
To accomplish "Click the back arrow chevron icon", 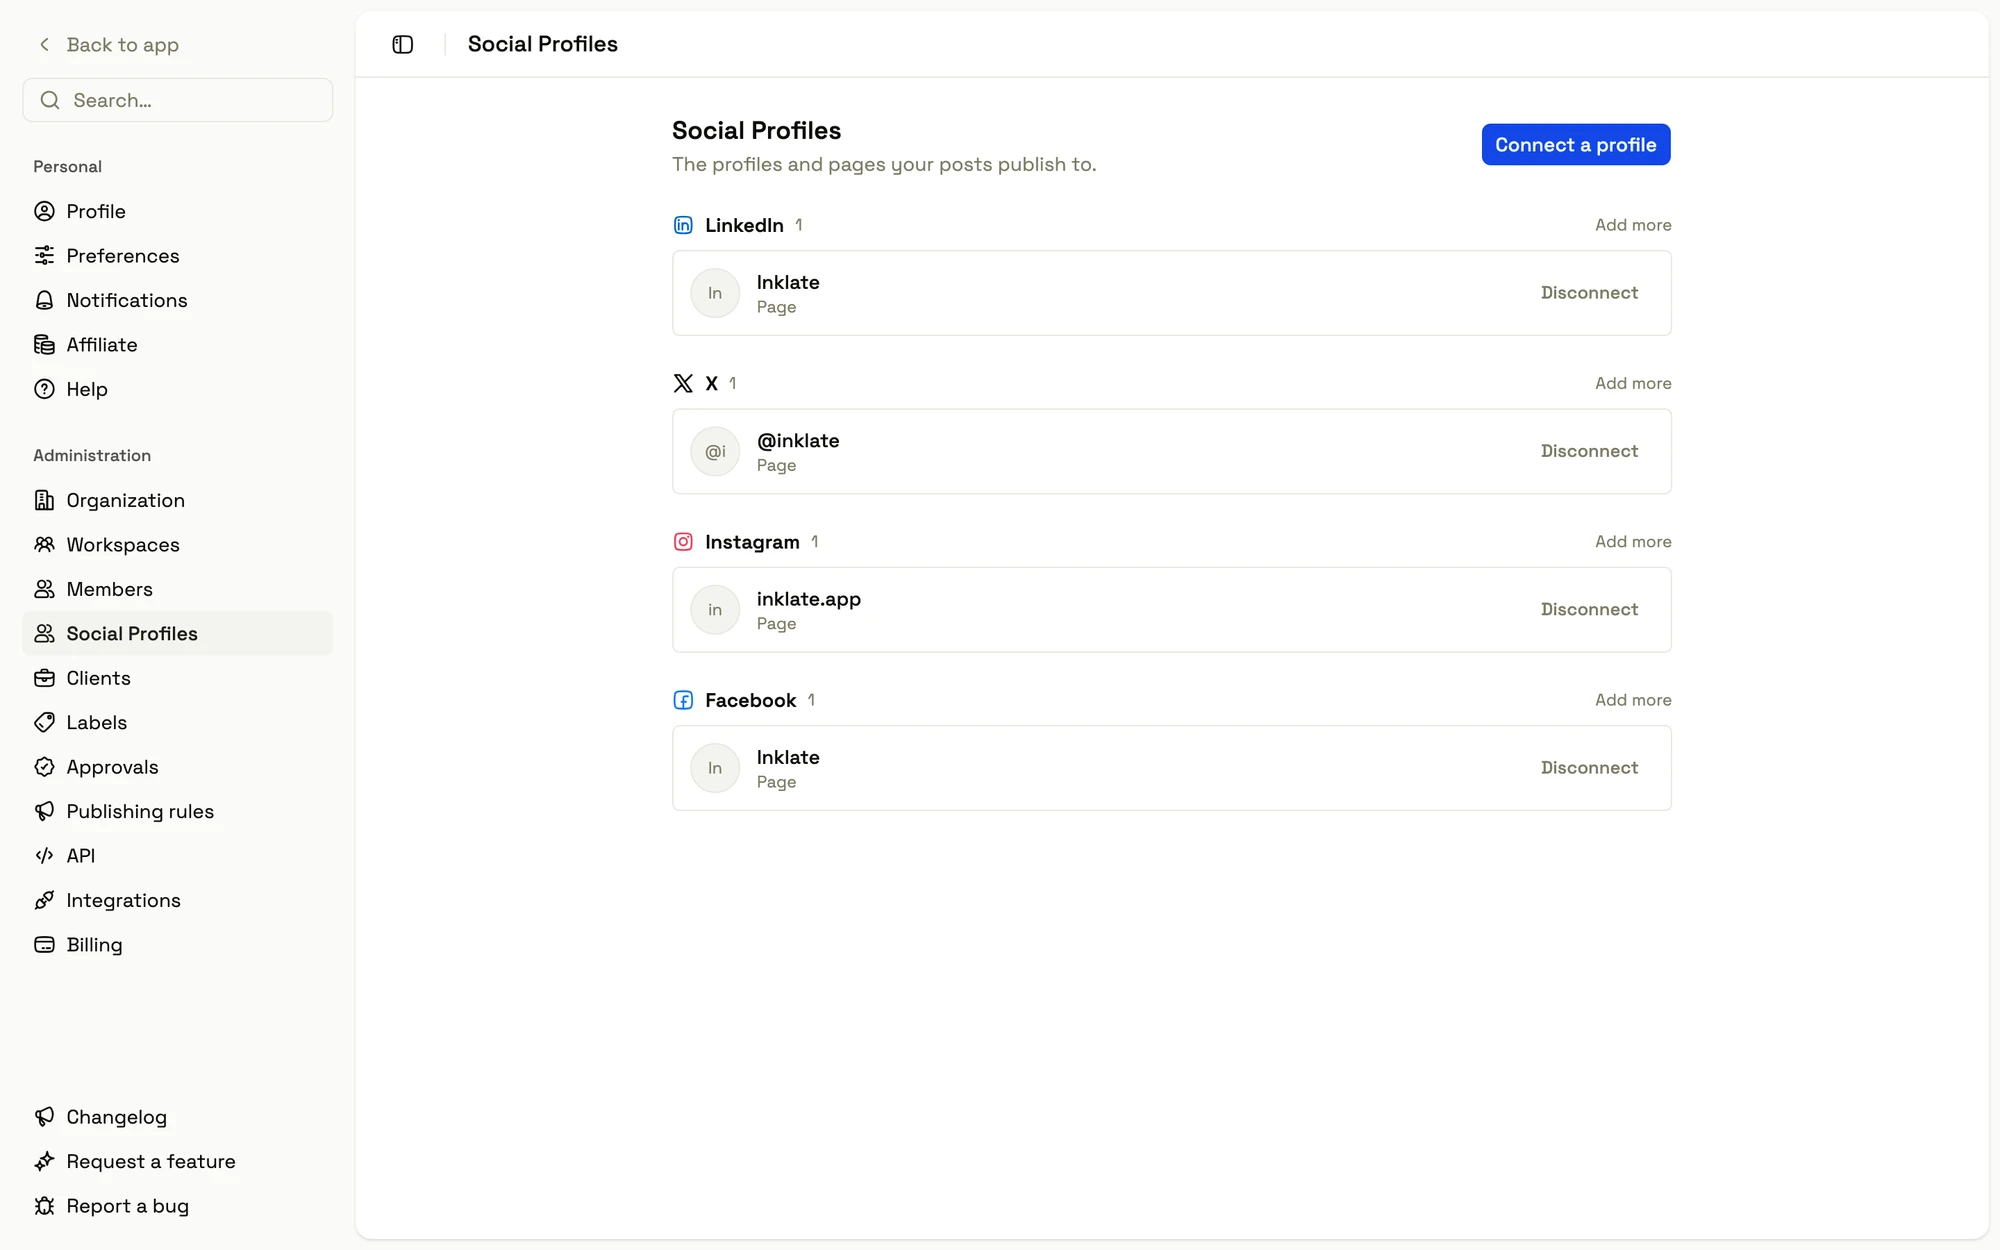I will point(44,44).
